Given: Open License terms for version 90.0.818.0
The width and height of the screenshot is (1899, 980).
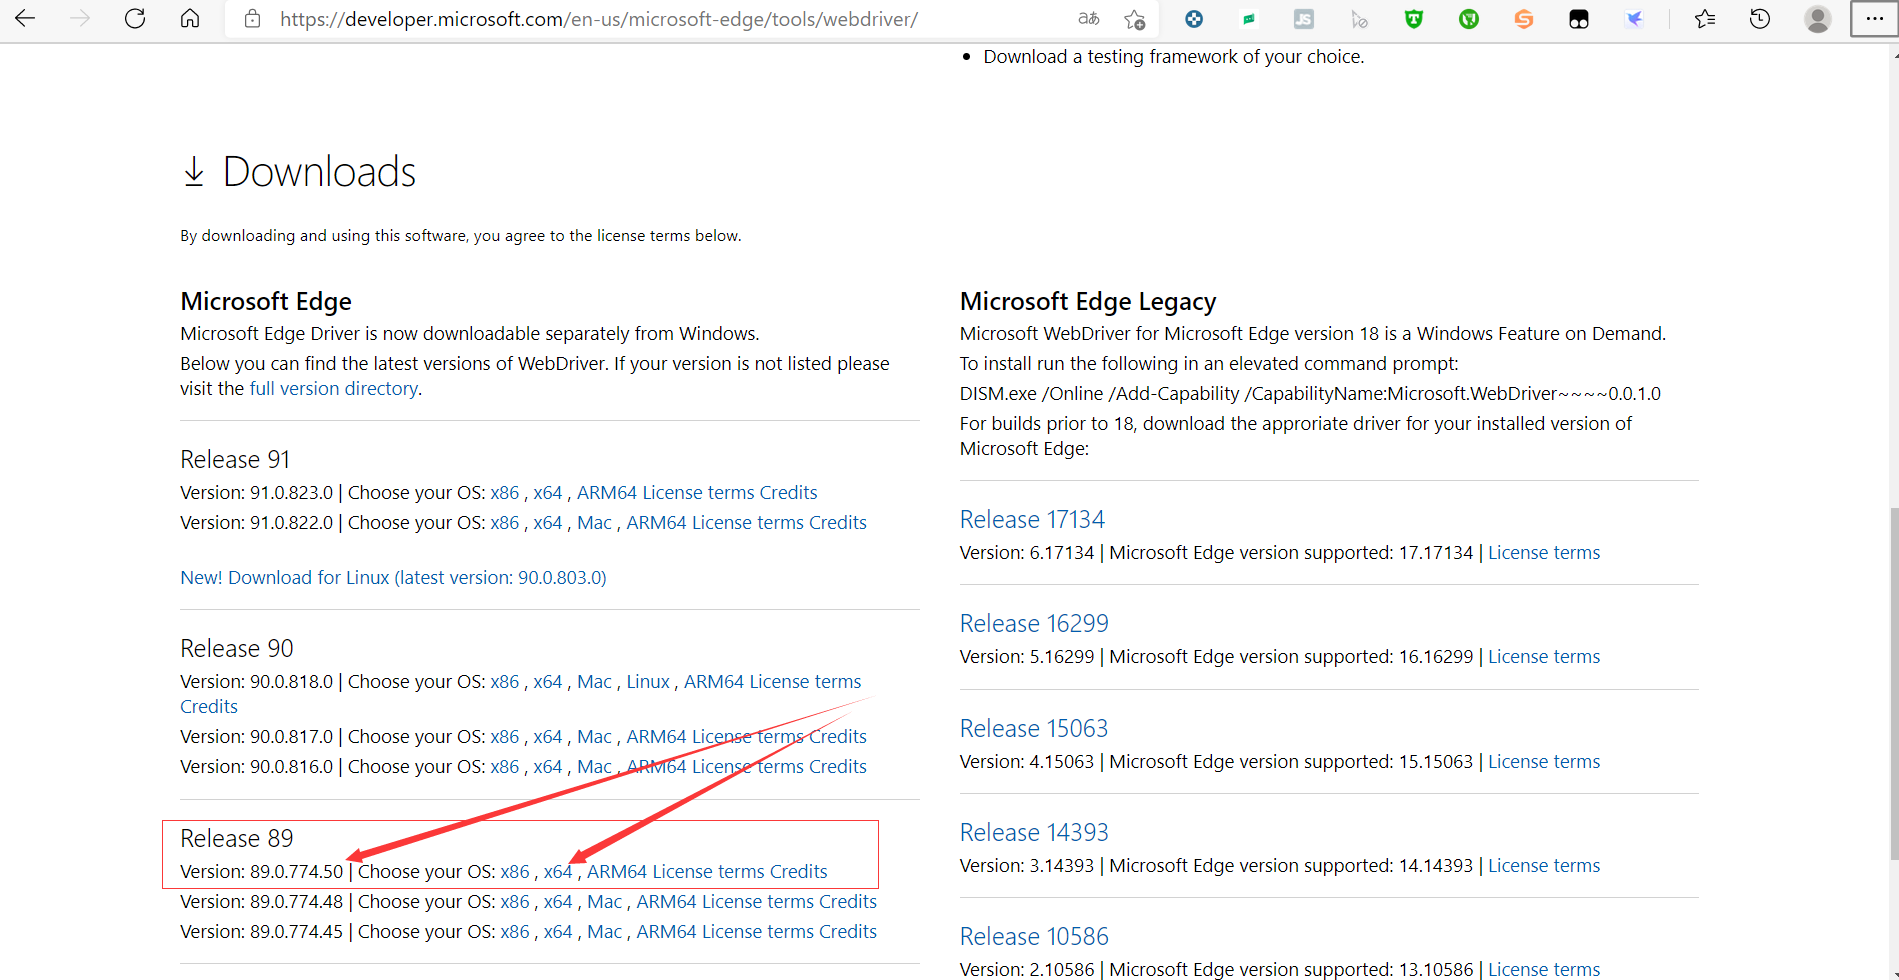Looking at the screenshot, I should [x=805, y=681].
